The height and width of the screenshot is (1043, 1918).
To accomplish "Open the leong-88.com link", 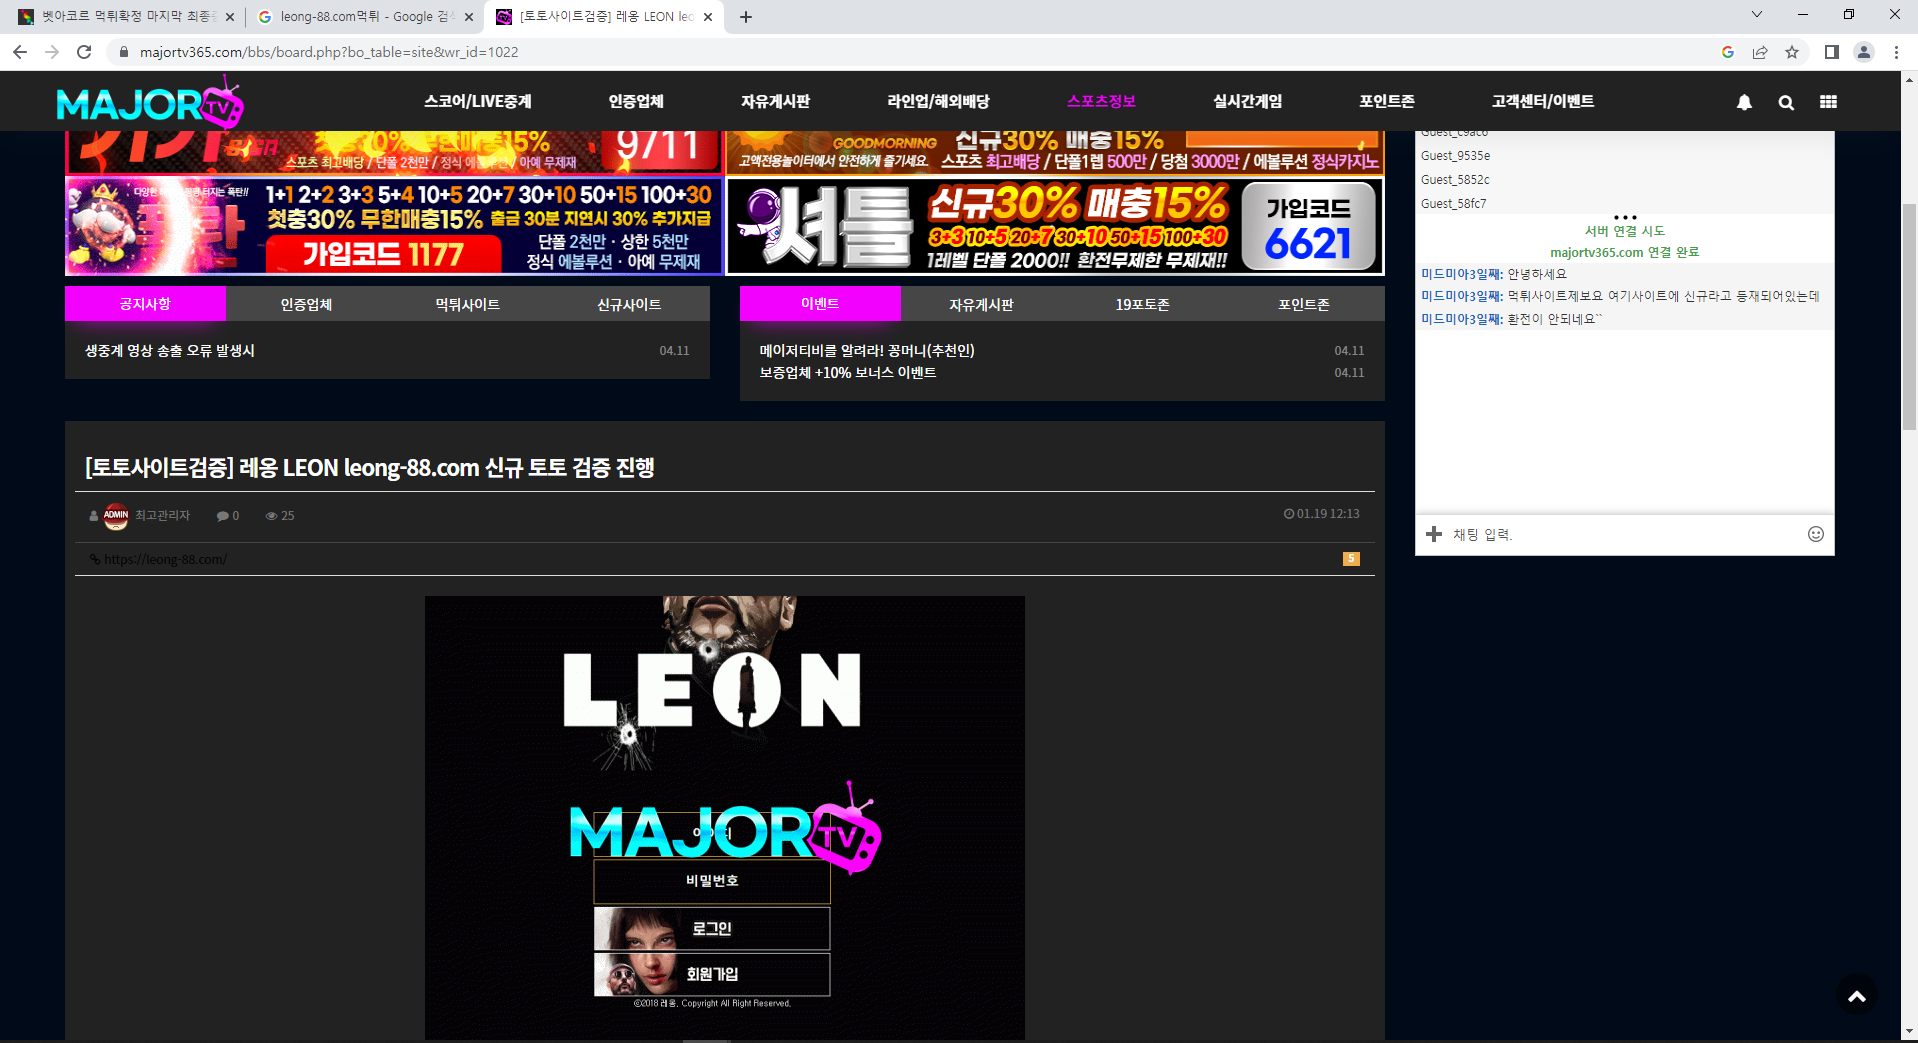I will click(x=164, y=559).
